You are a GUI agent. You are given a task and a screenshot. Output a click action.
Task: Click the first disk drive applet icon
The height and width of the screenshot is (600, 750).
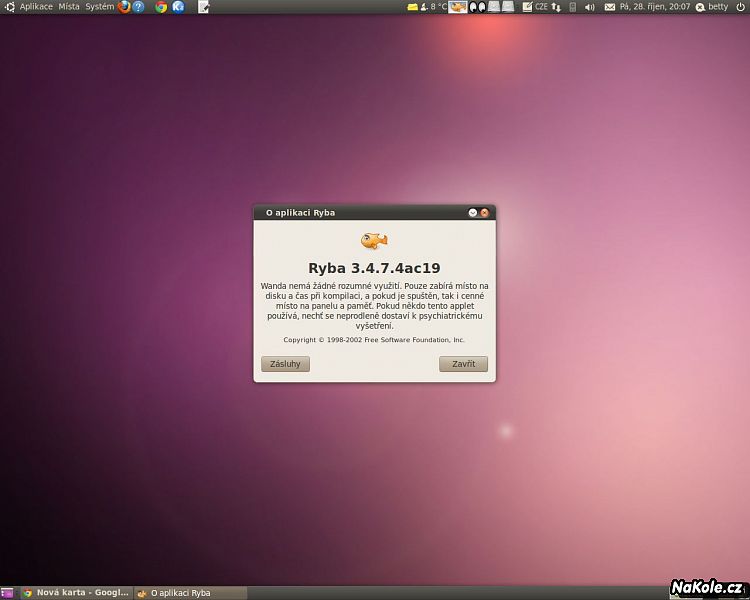494,7
